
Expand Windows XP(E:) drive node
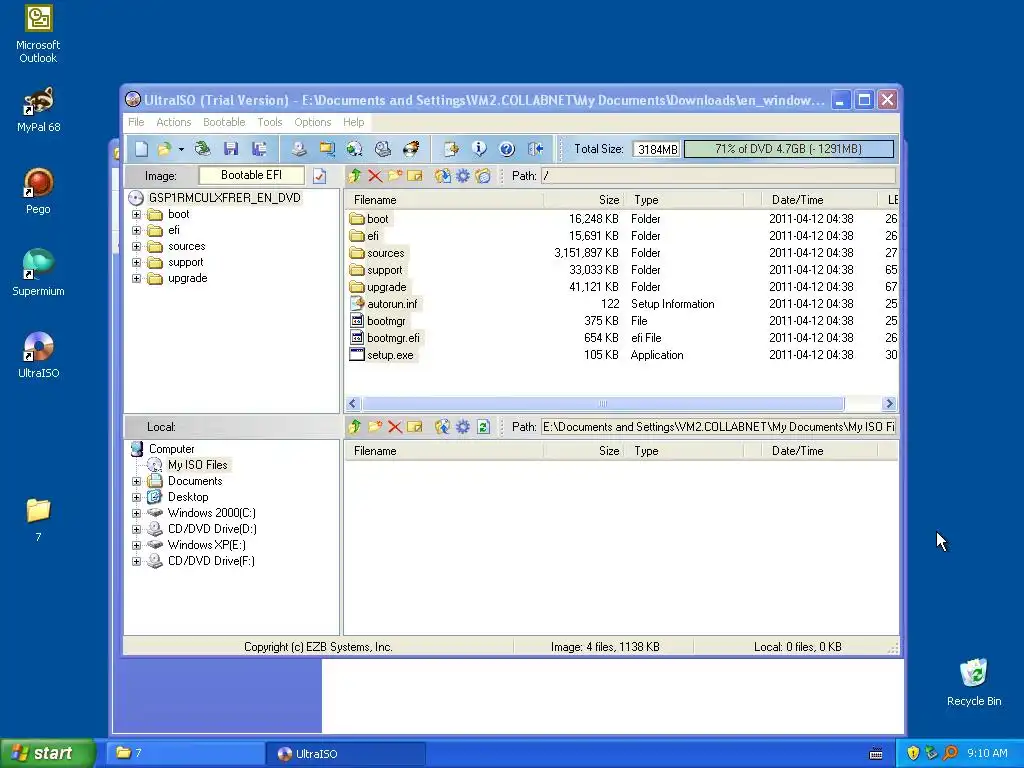pos(136,545)
